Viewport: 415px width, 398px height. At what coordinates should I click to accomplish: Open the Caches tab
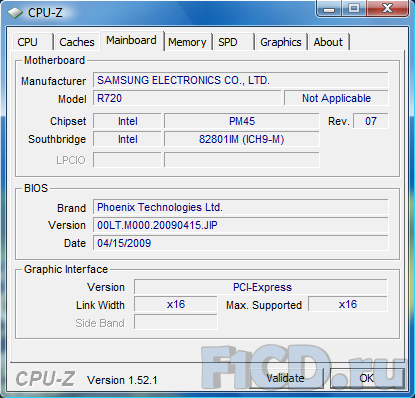pos(77,42)
